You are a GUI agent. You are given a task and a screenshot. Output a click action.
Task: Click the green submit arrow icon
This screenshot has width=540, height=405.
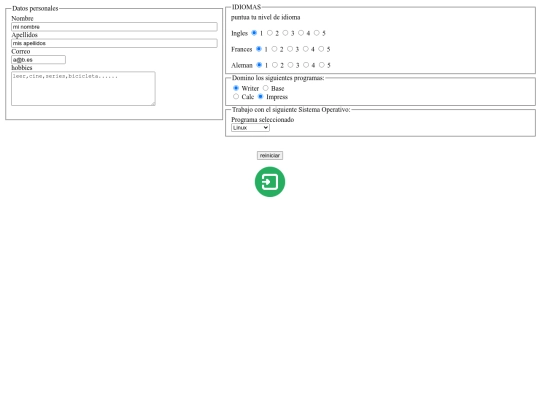click(270, 182)
